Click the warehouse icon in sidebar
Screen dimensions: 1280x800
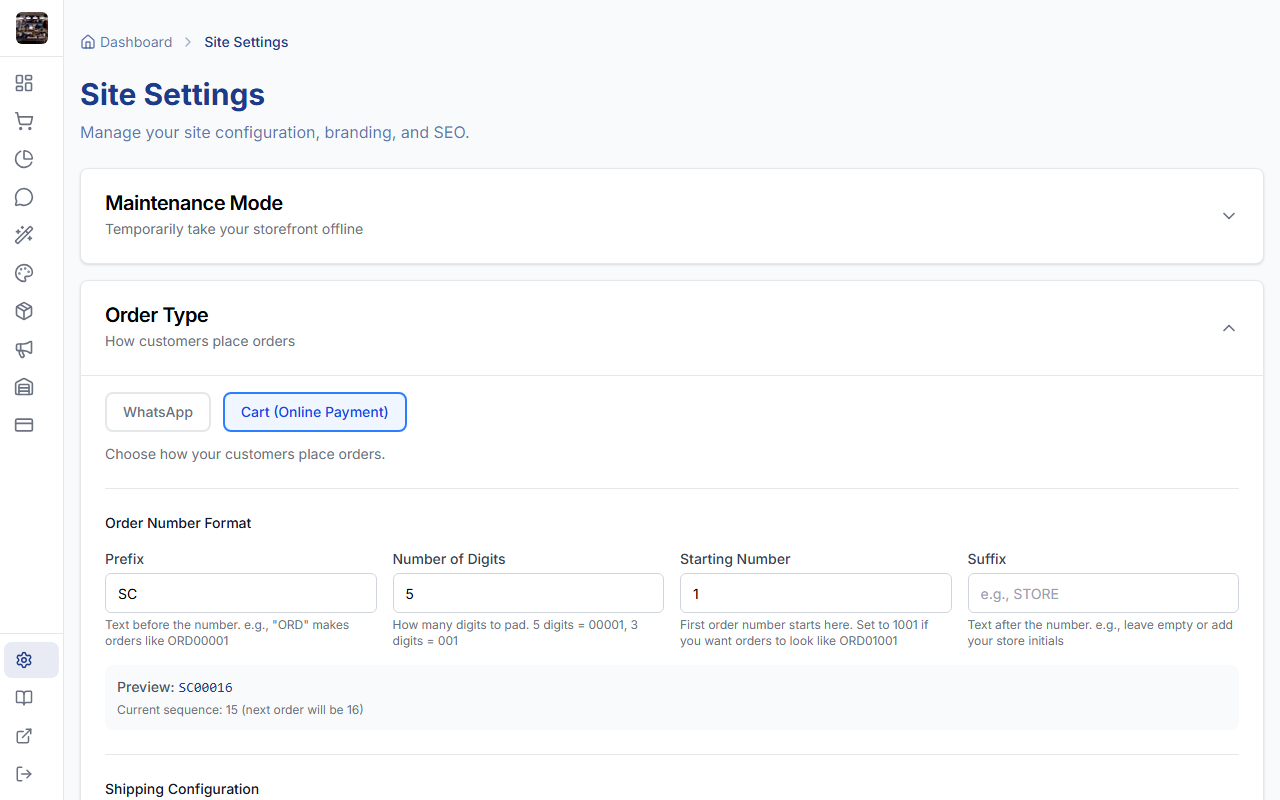24,387
